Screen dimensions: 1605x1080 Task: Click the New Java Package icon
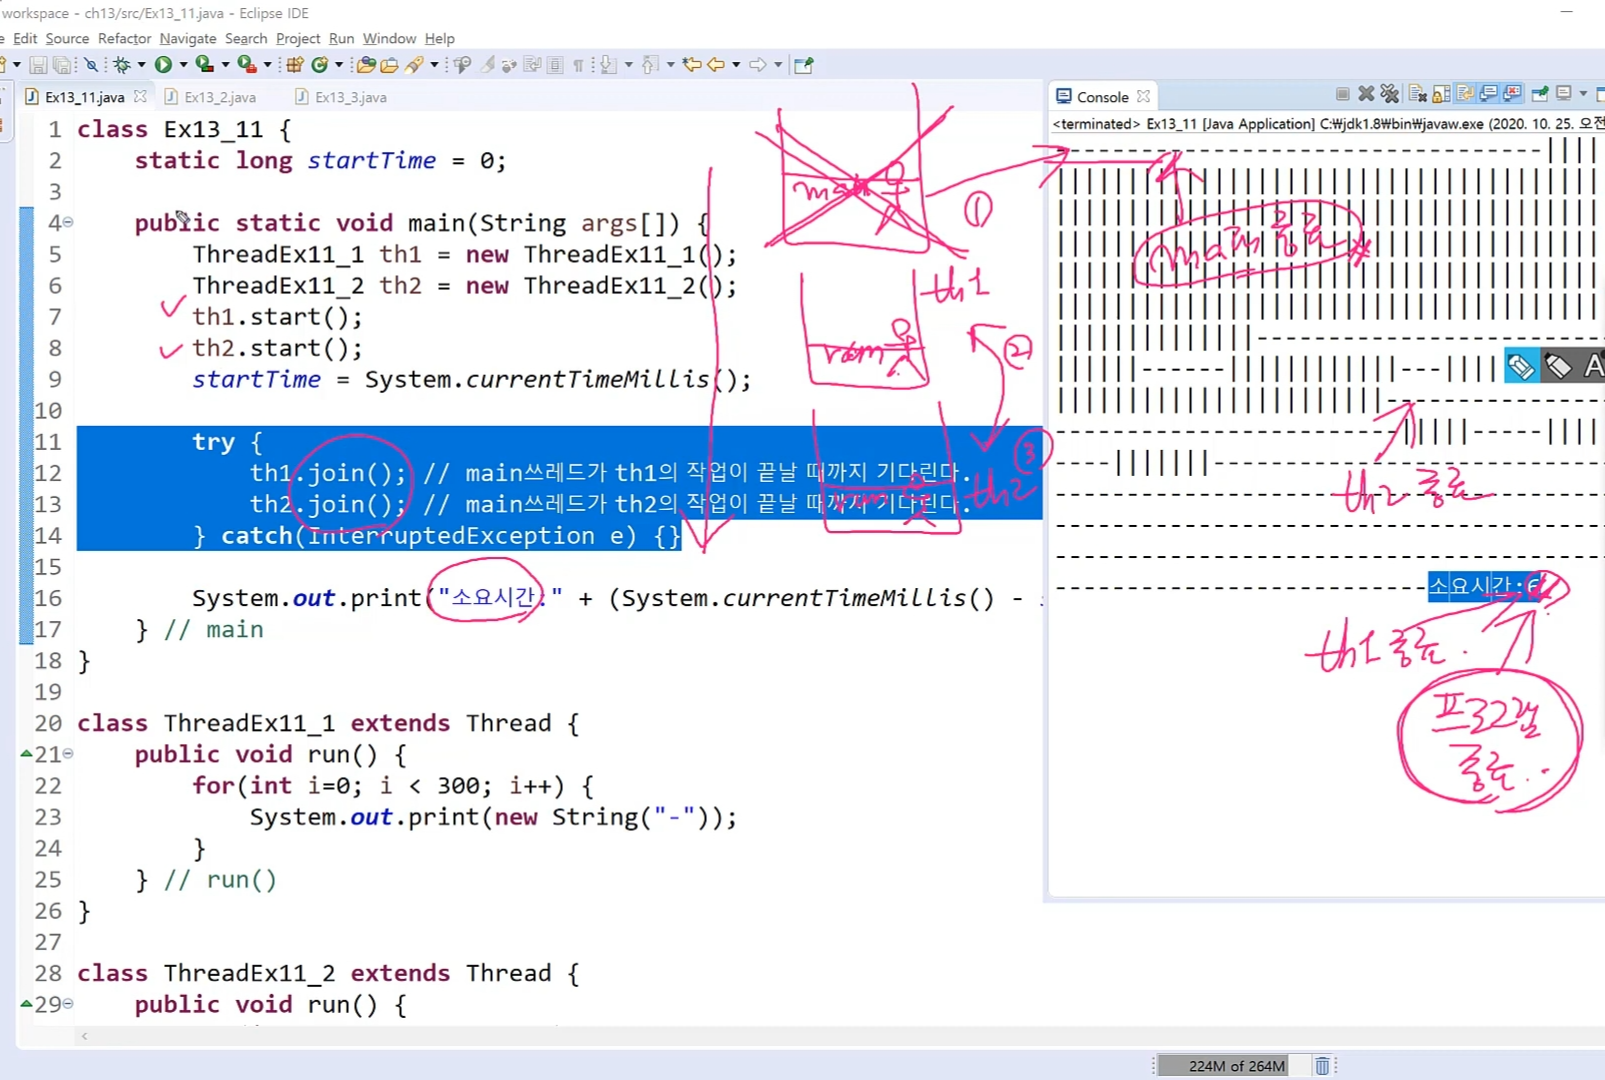coord(294,65)
